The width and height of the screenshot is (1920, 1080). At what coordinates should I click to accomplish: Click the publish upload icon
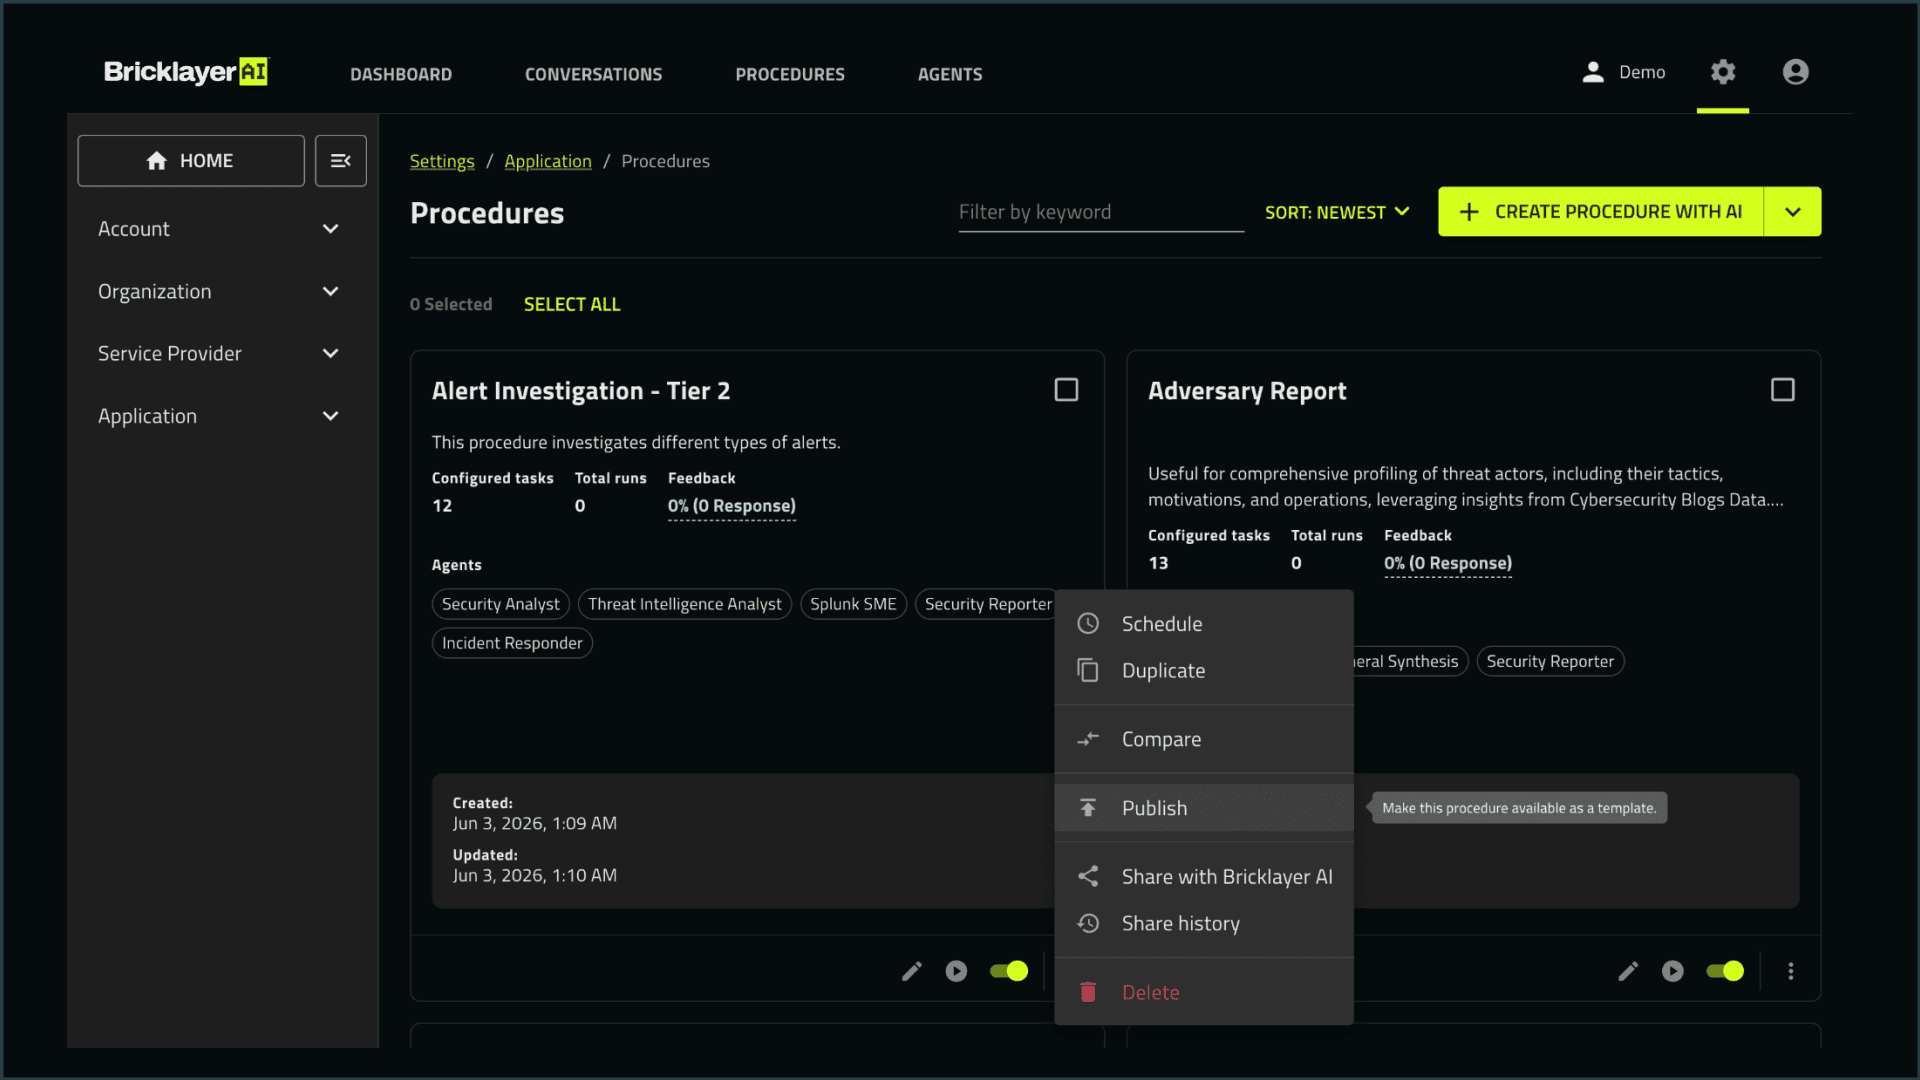1088,808
